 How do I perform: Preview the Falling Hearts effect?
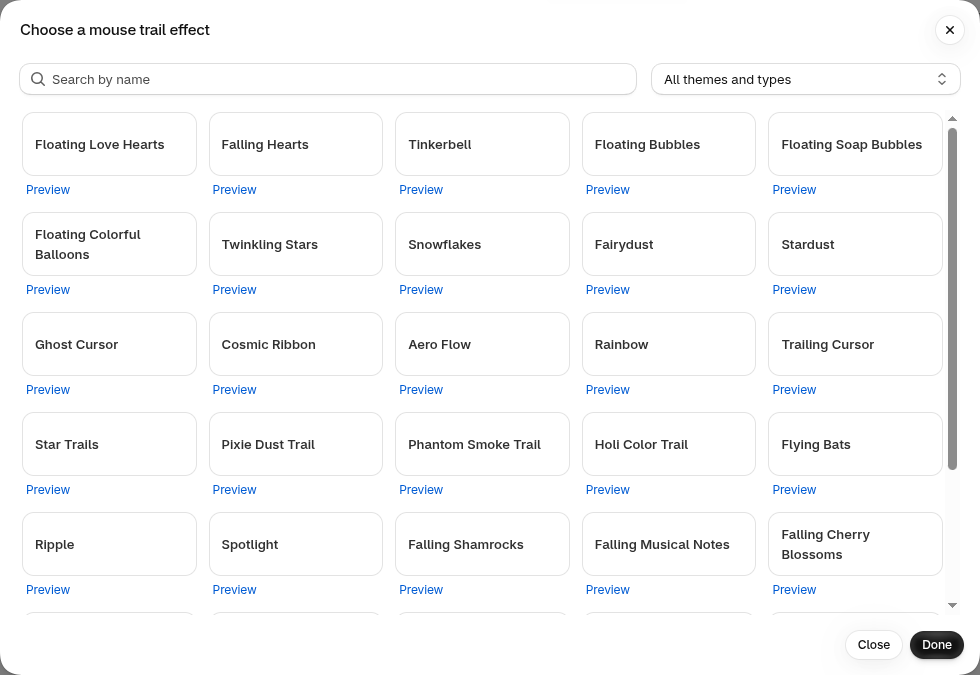click(x=234, y=189)
